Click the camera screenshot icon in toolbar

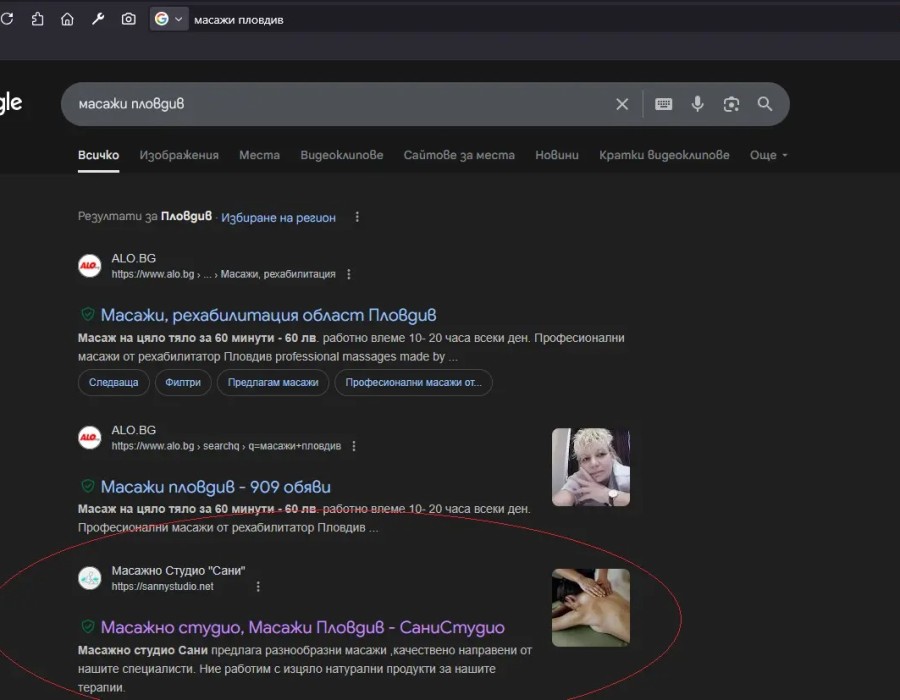(129, 19)
